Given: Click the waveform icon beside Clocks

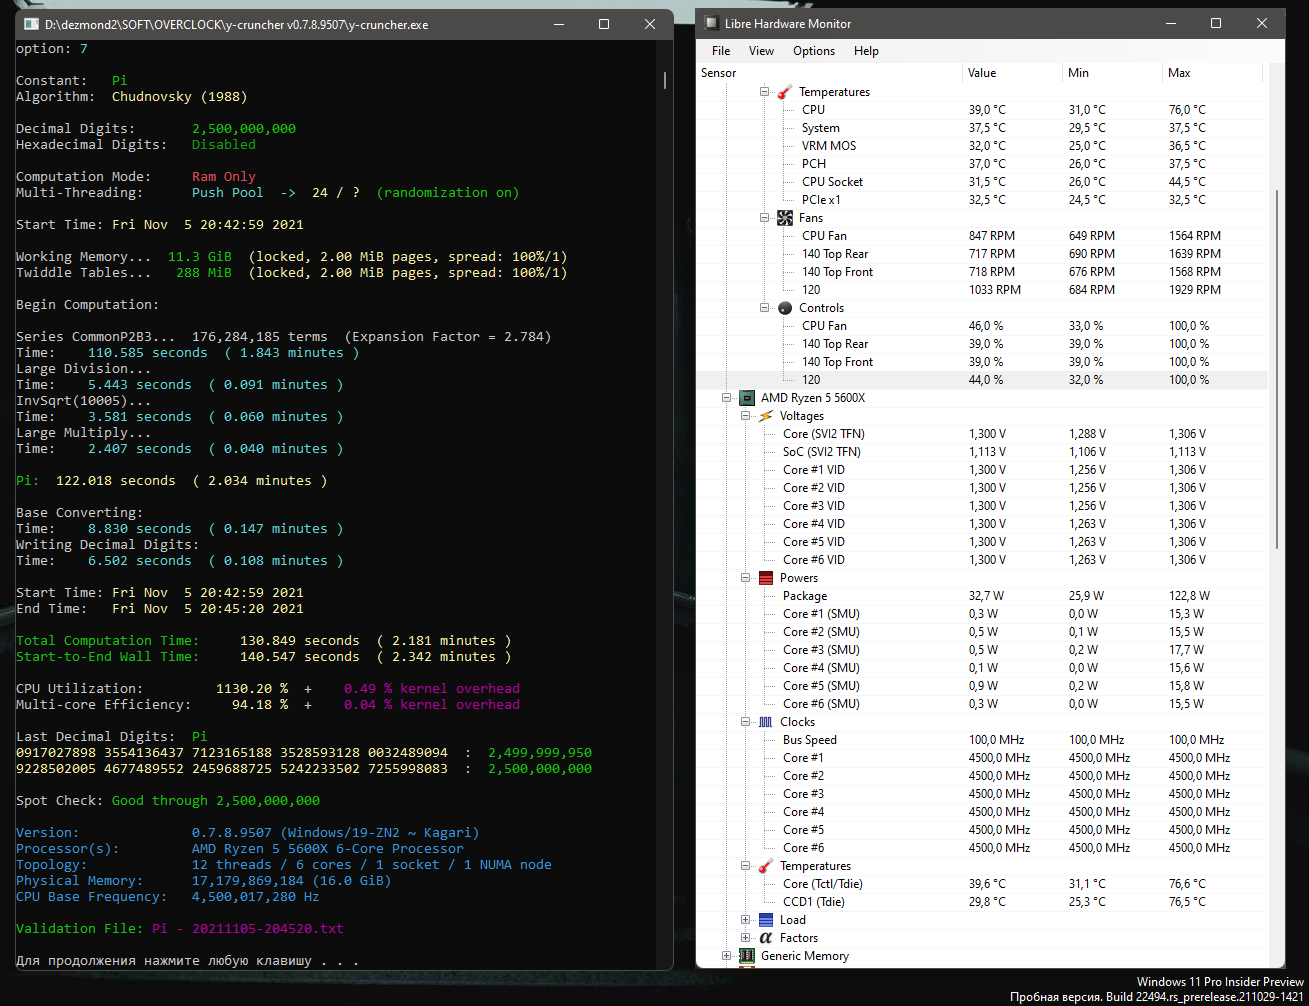Looking at the screenshot, I should (x=766, y=722).
